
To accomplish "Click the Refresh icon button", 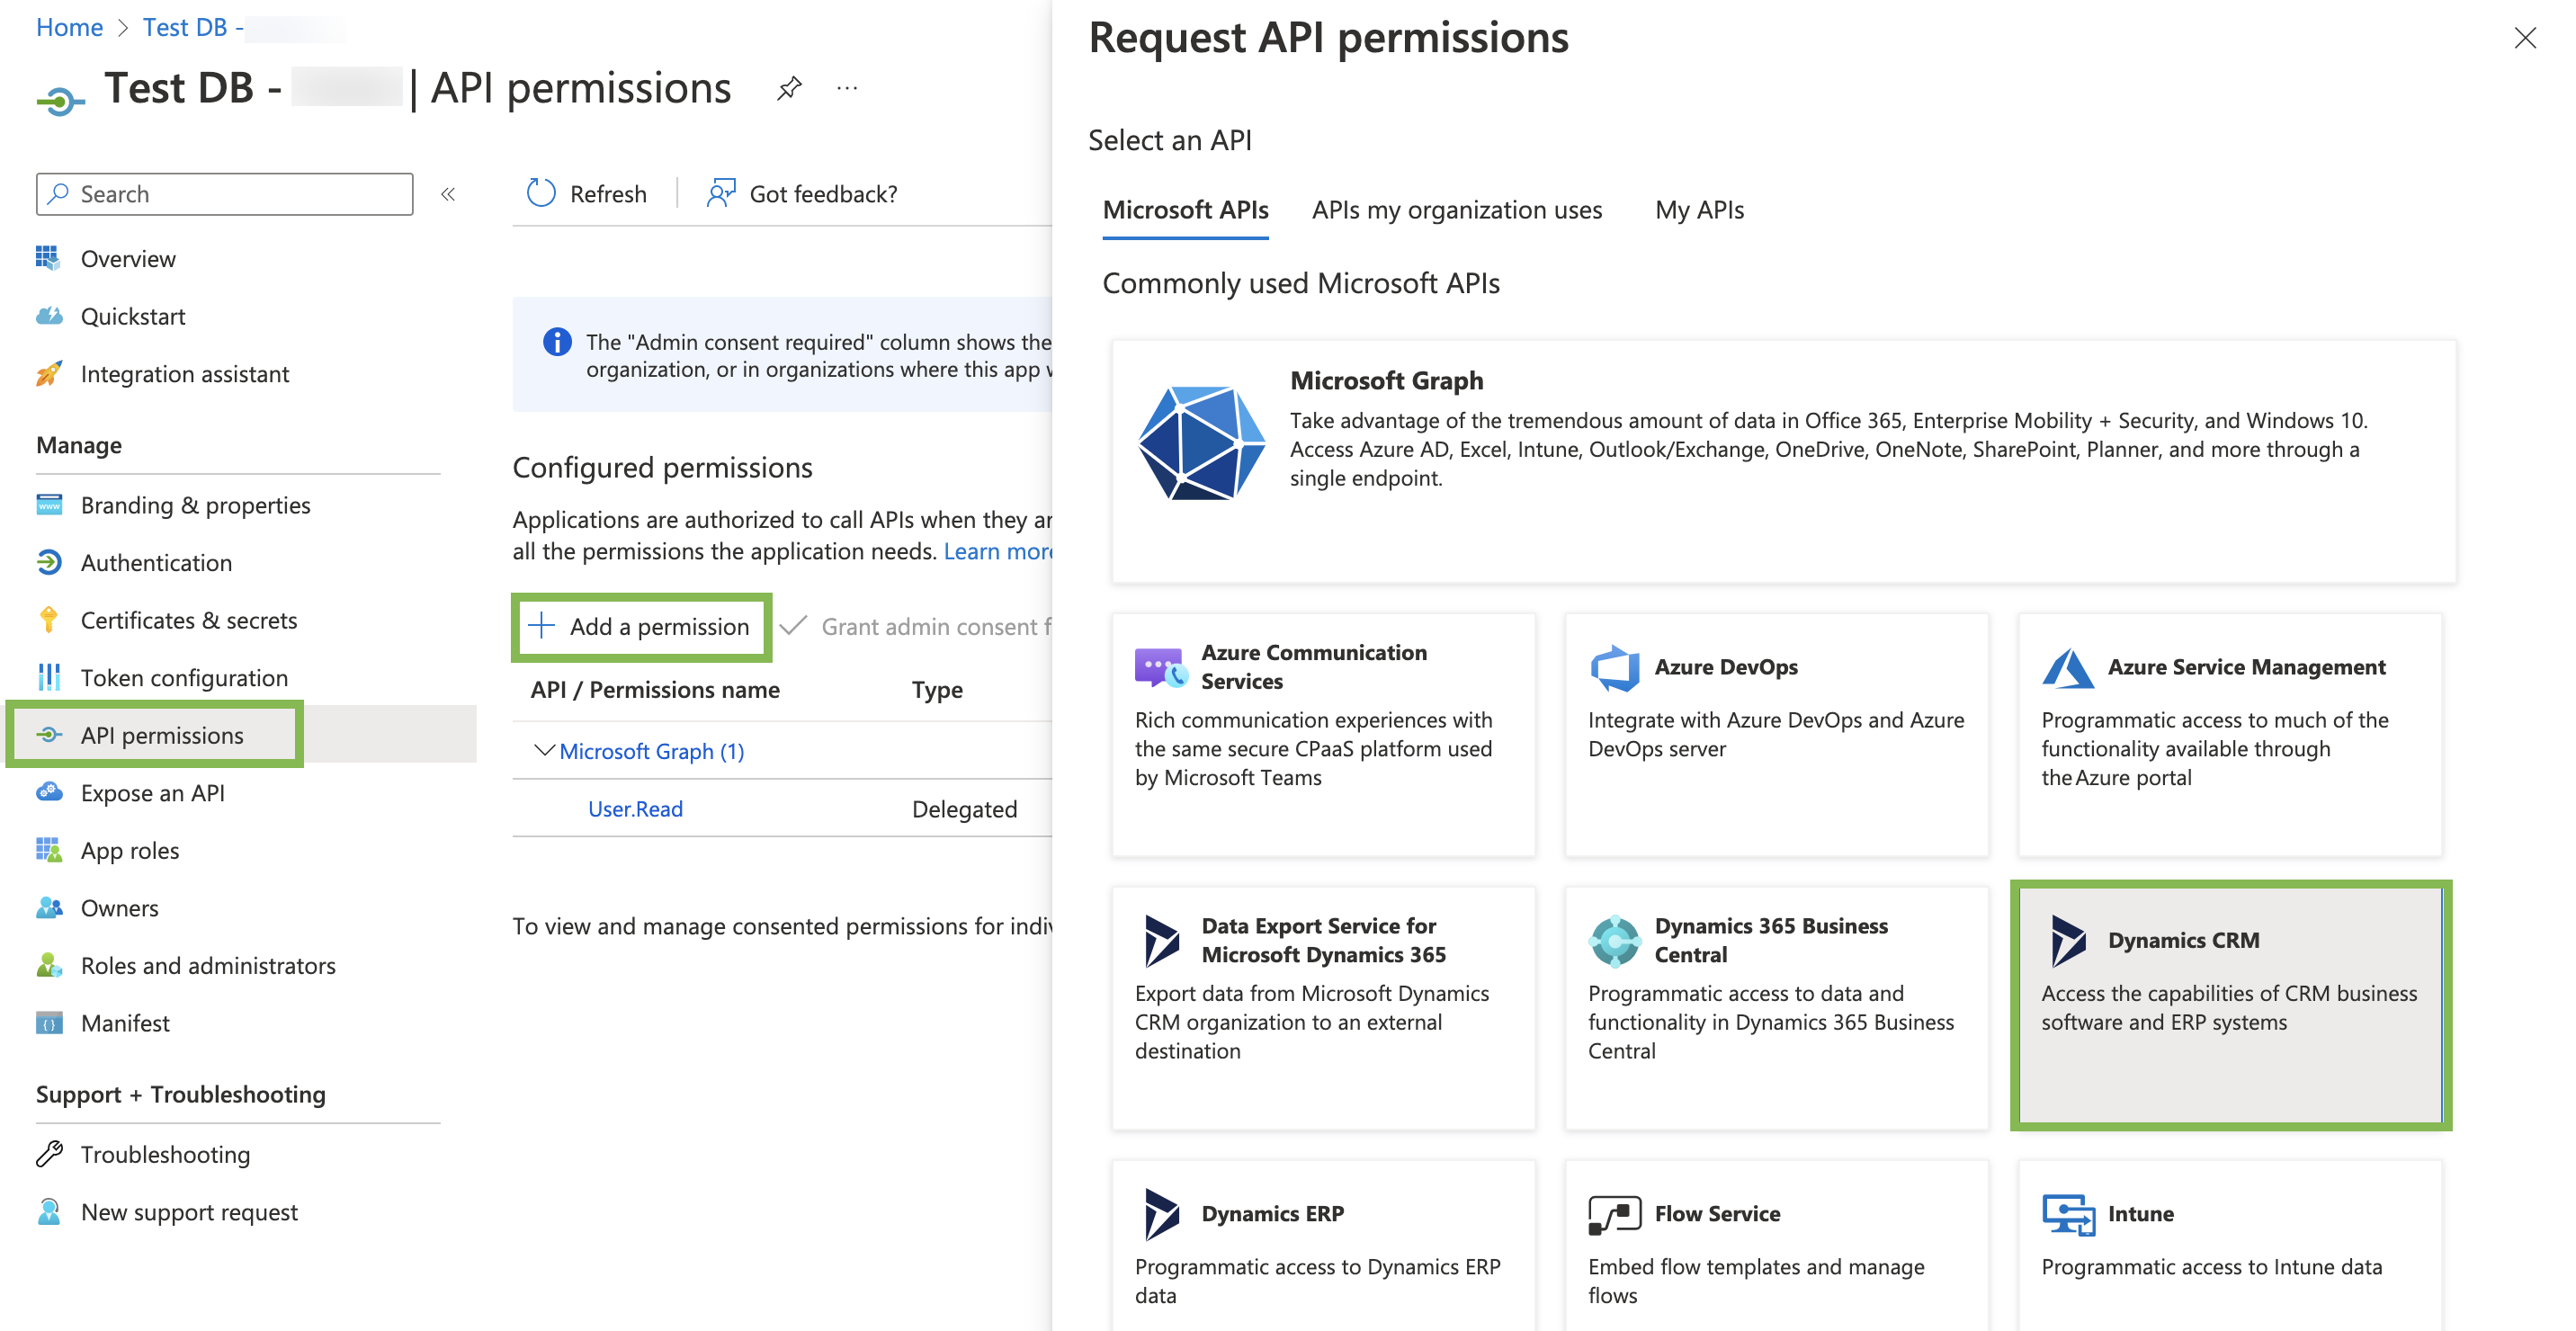I will click(x=541, y=193).
